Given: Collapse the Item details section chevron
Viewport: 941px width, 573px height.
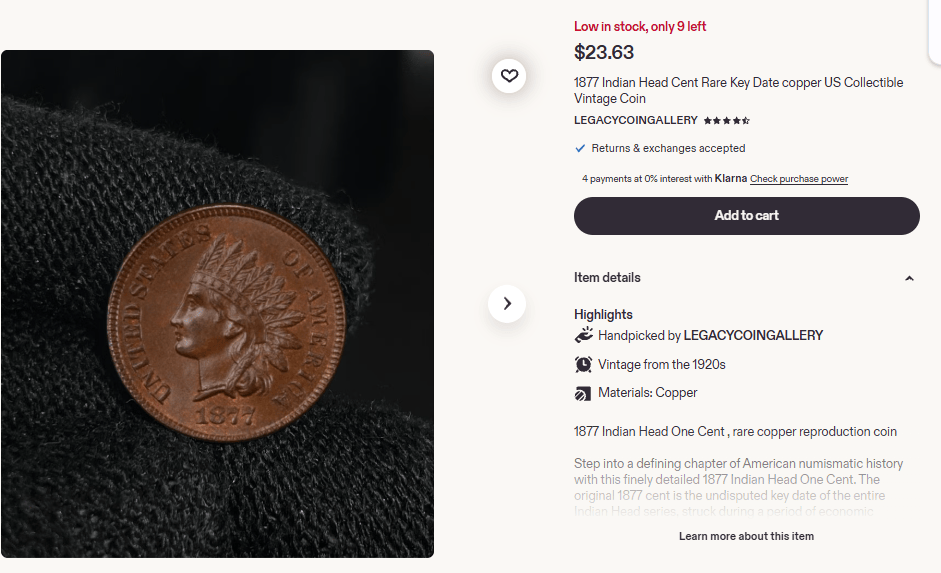Looking at the screenshot, I should 909,278.
